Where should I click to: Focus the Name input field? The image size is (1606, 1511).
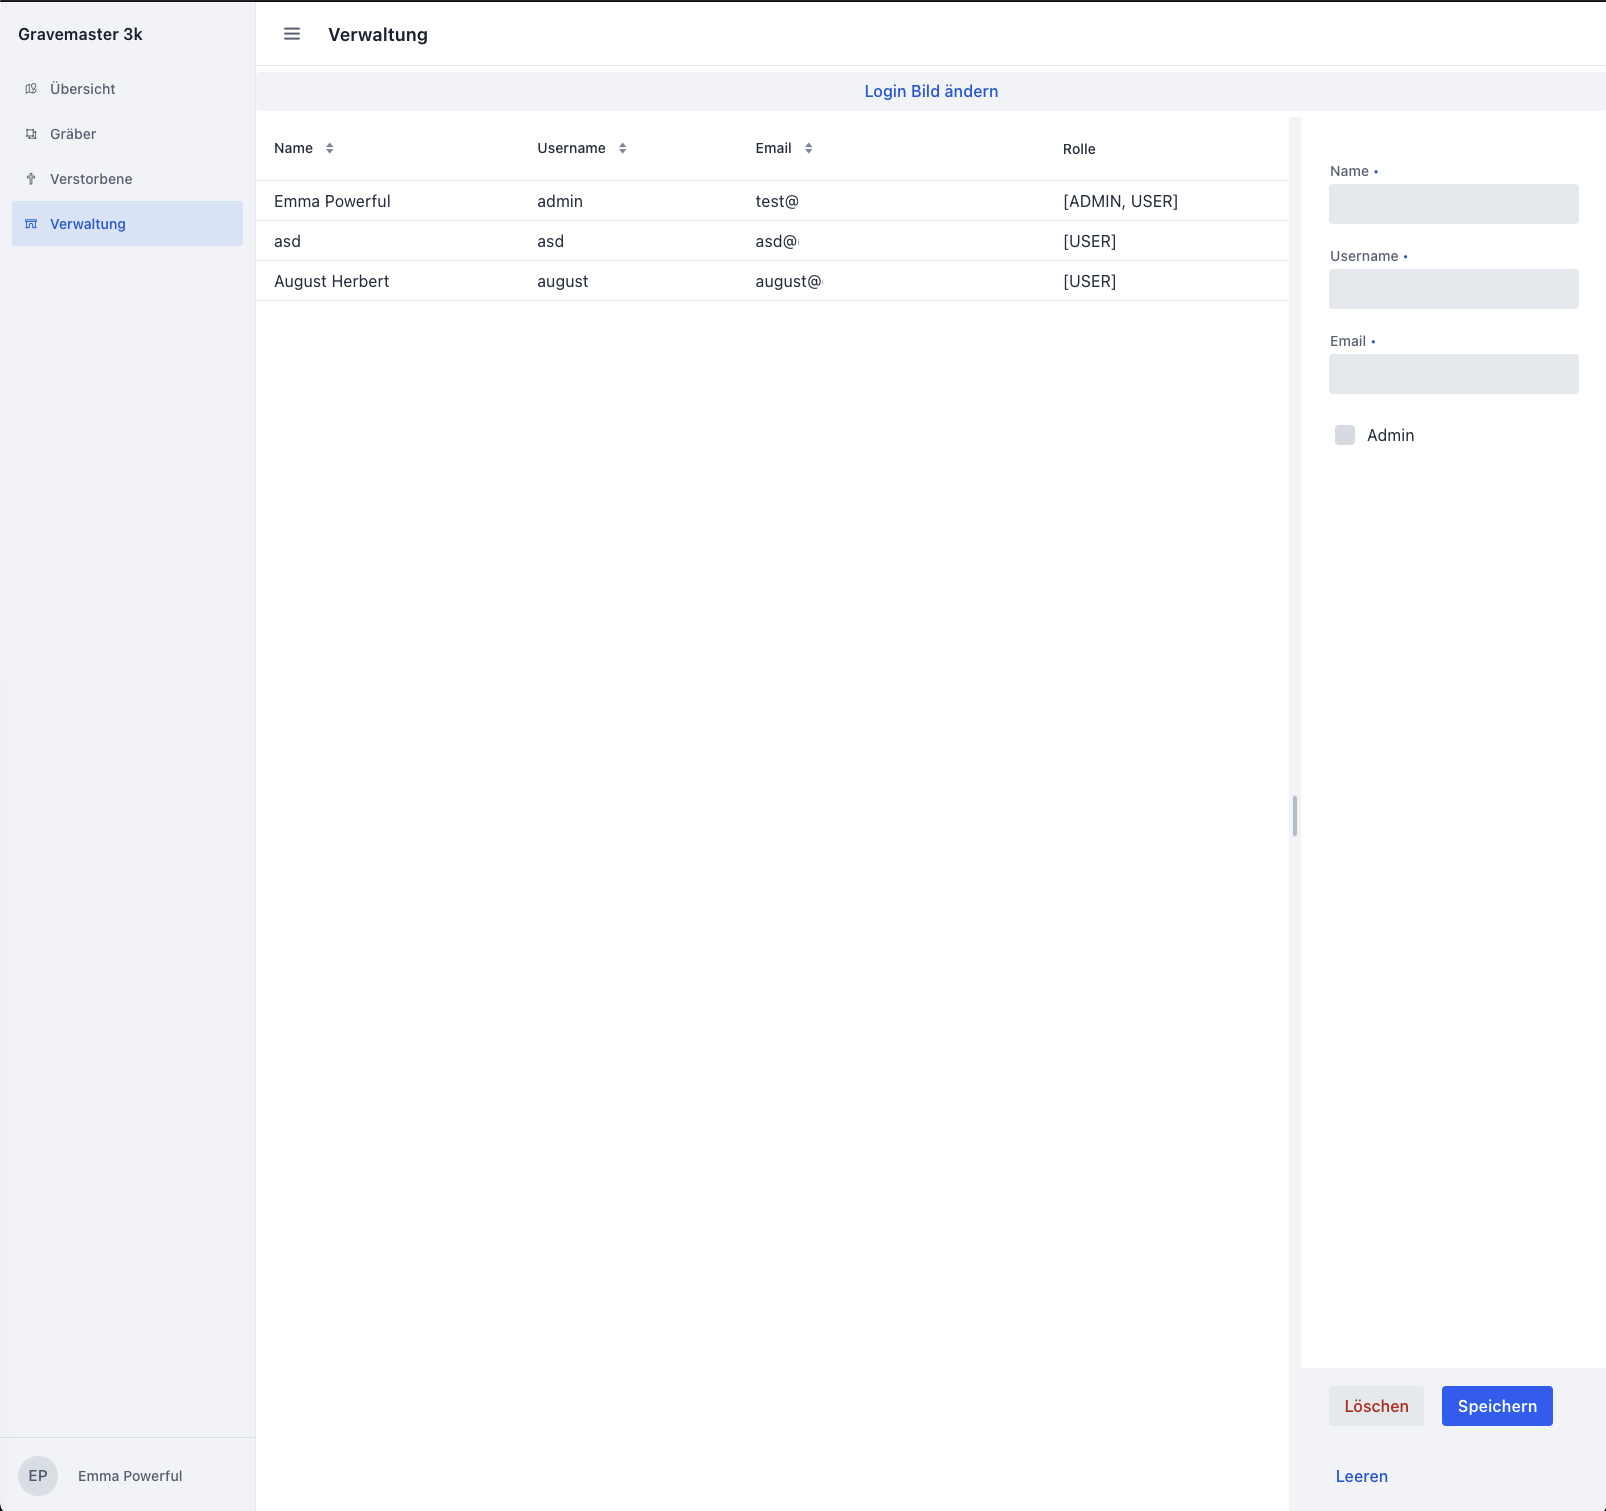point(1454,204)
